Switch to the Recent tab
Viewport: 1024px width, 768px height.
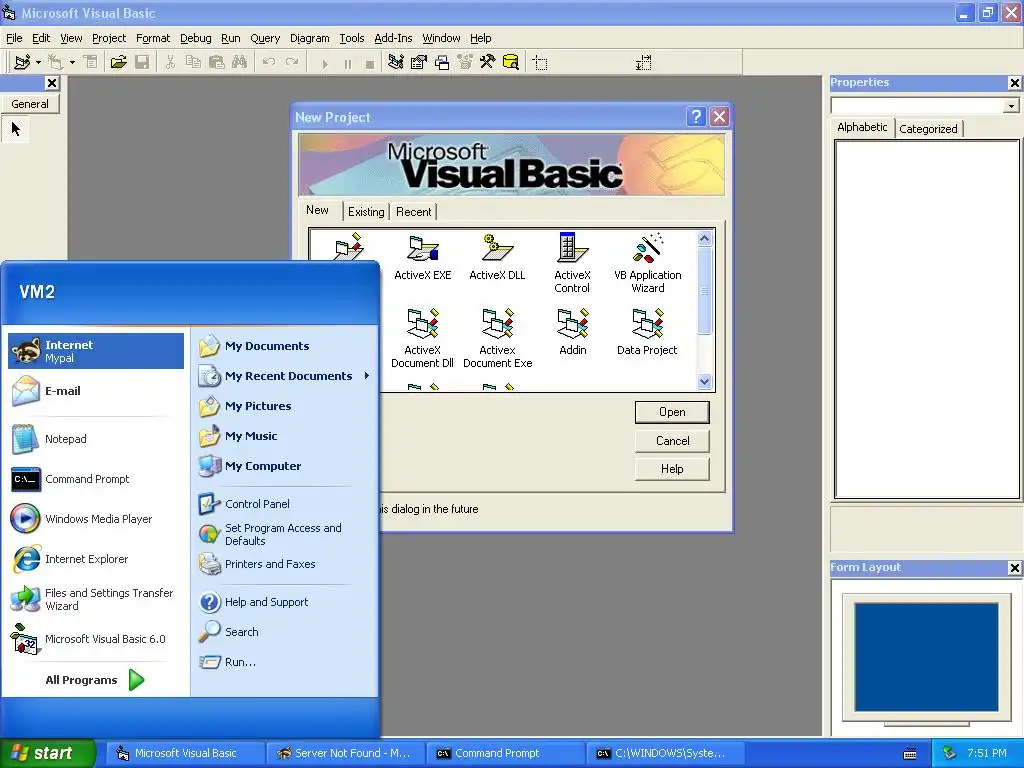[x=413, y=212]
